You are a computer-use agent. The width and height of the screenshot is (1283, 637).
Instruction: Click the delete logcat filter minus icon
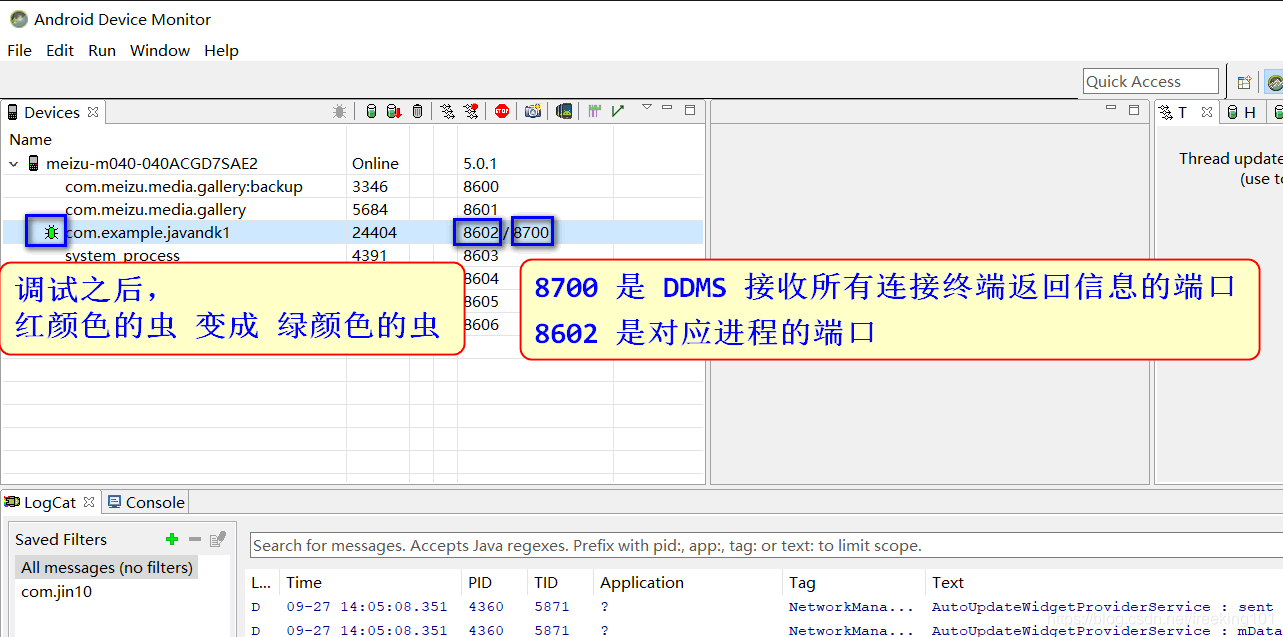pyautogui.click(x=195, y=539)
